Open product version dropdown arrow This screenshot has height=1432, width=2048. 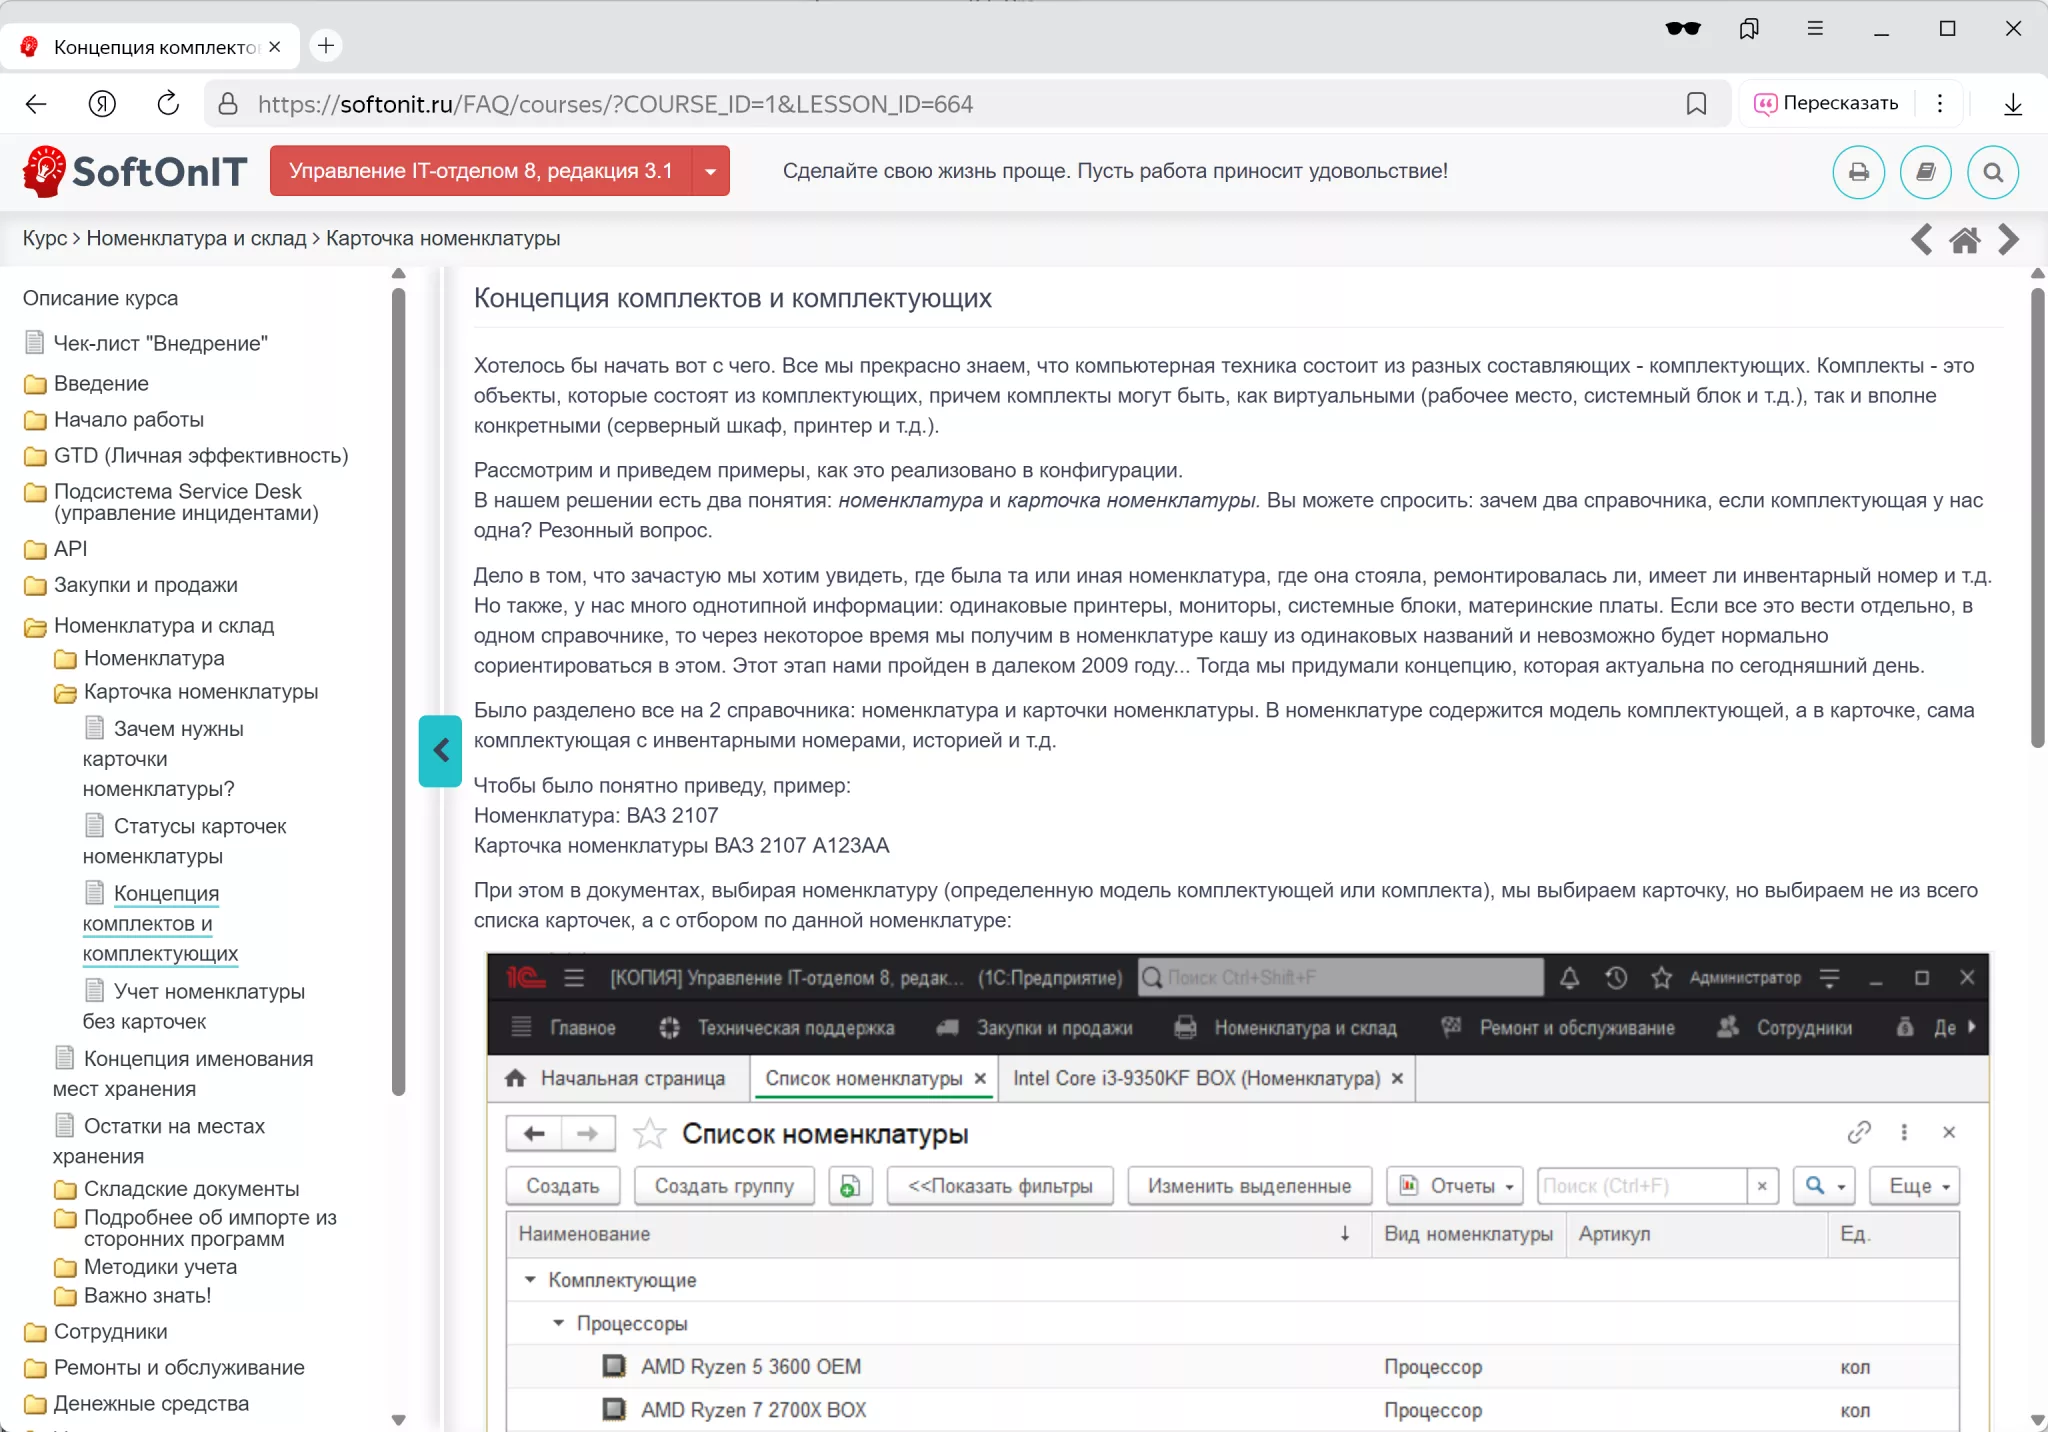tap(710, 171)
